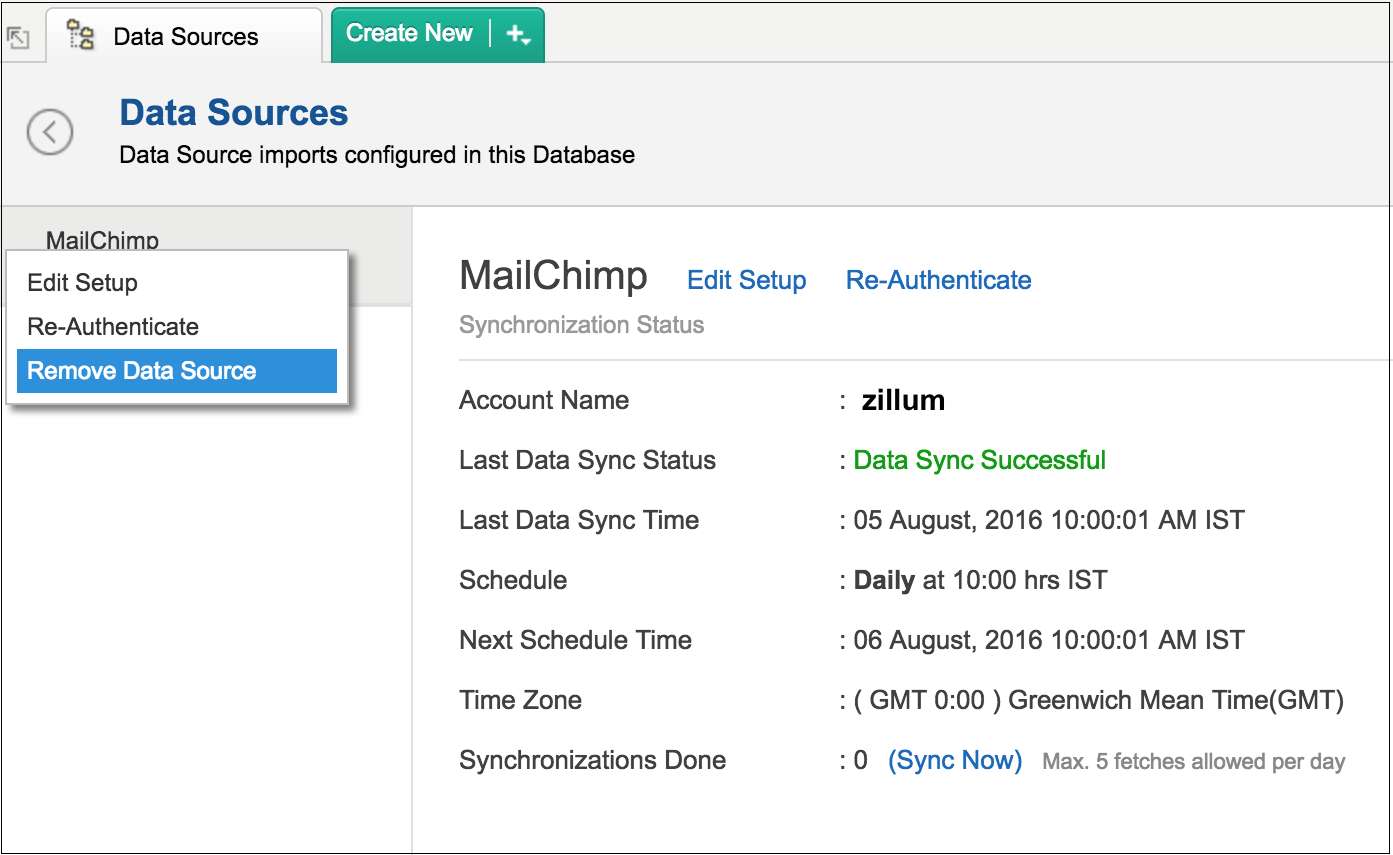Click the Sync Now link

[955, 761]
